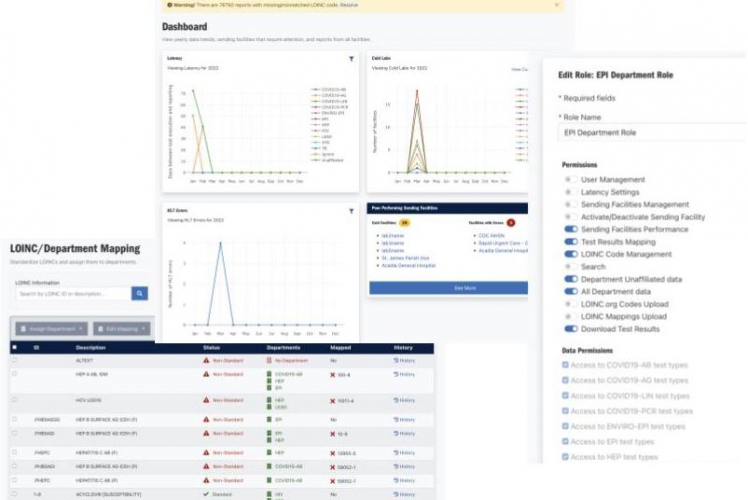Enable the LOINC.org Codes Upload switch

click(x=571, y=303)
